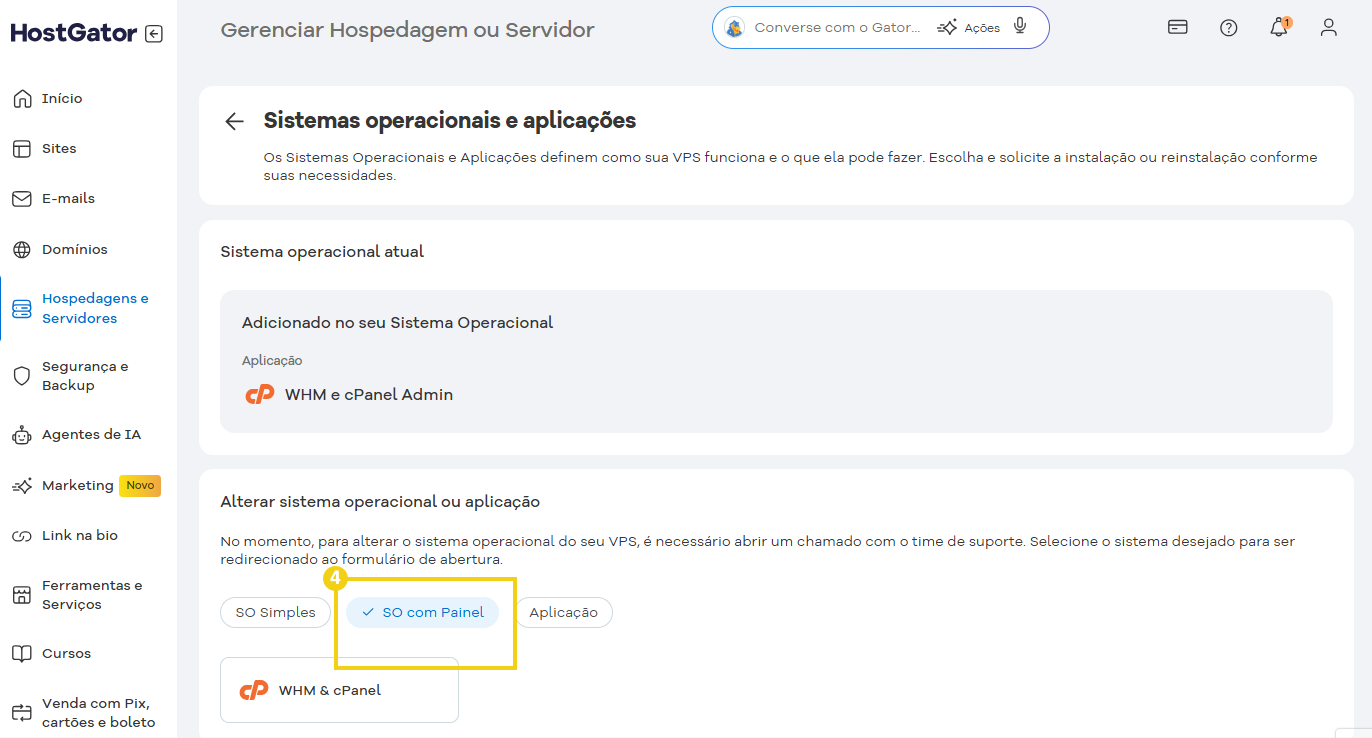Open the user profile icon
Screen dimensions: 1372x738
click(1328, 27)
